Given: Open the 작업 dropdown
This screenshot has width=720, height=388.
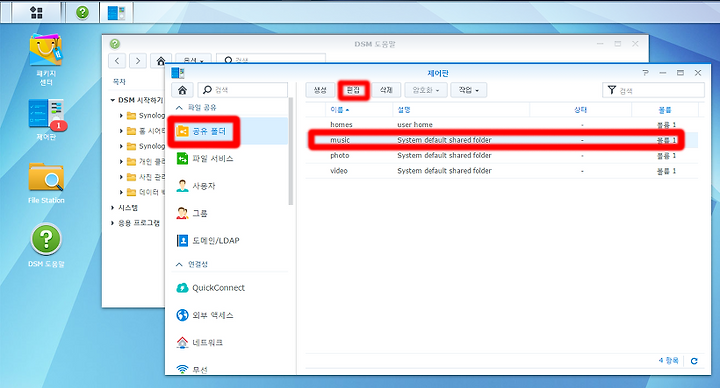Looking at the screenshot, I should [468, 90].
